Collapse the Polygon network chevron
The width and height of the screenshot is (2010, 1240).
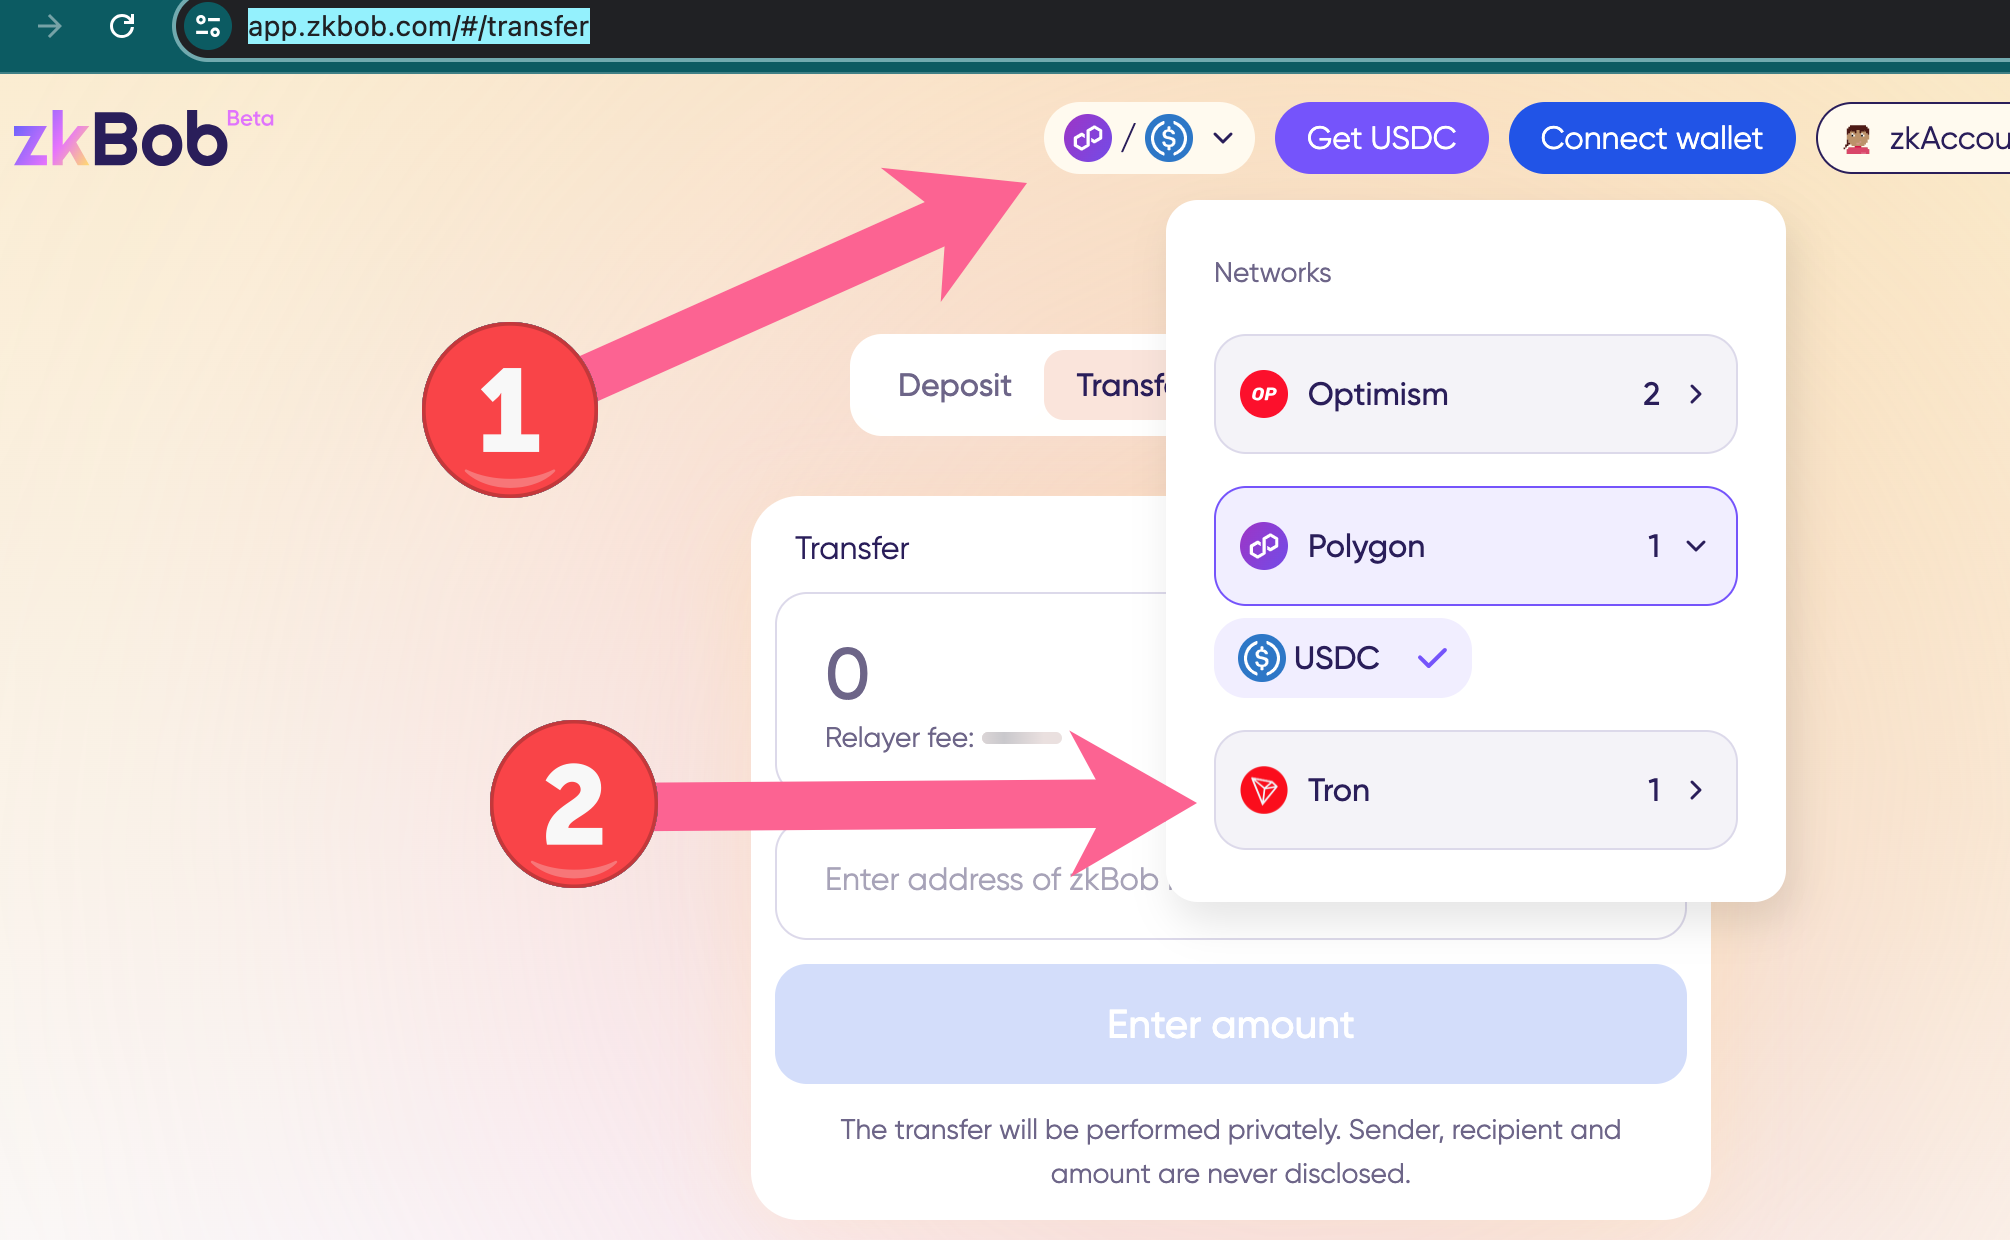coord(1696,546)
